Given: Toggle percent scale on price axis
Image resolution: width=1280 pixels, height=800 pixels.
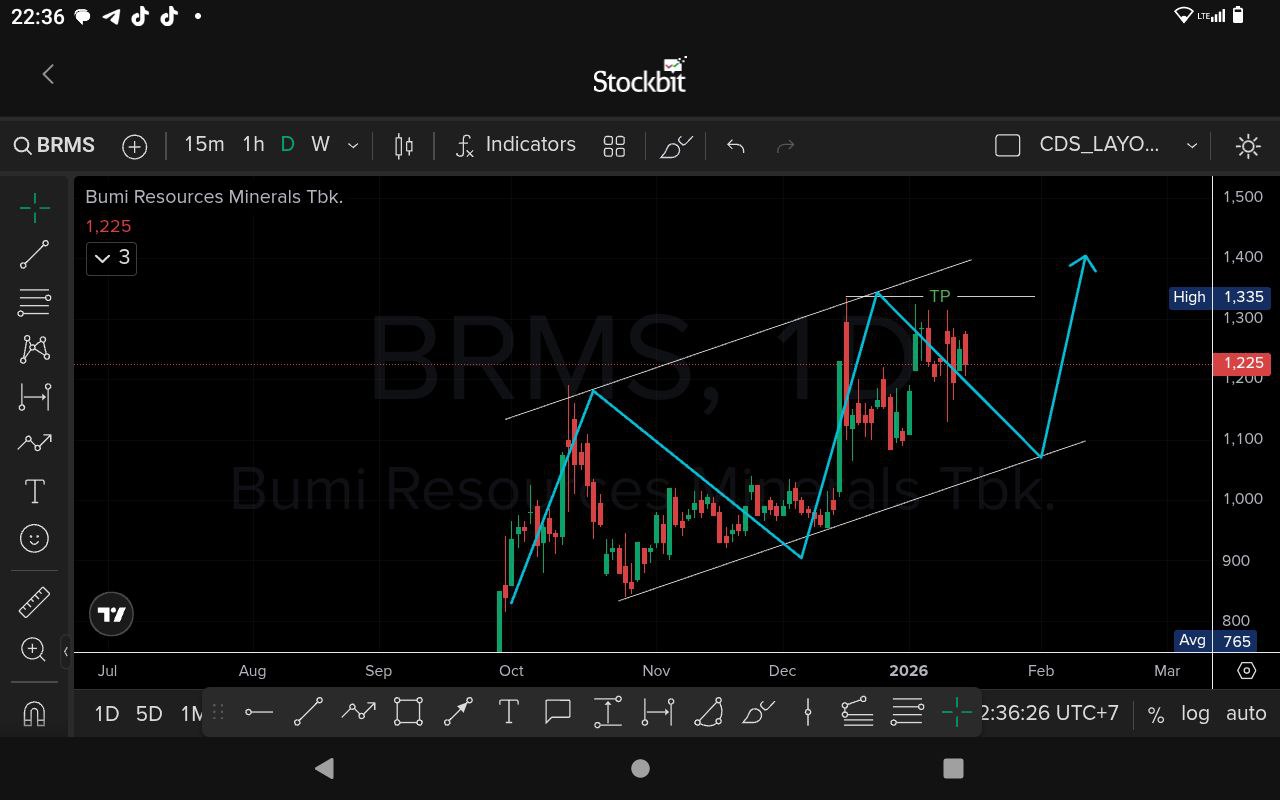Looking at the screenshot, I should click(x=1156, y=714).
